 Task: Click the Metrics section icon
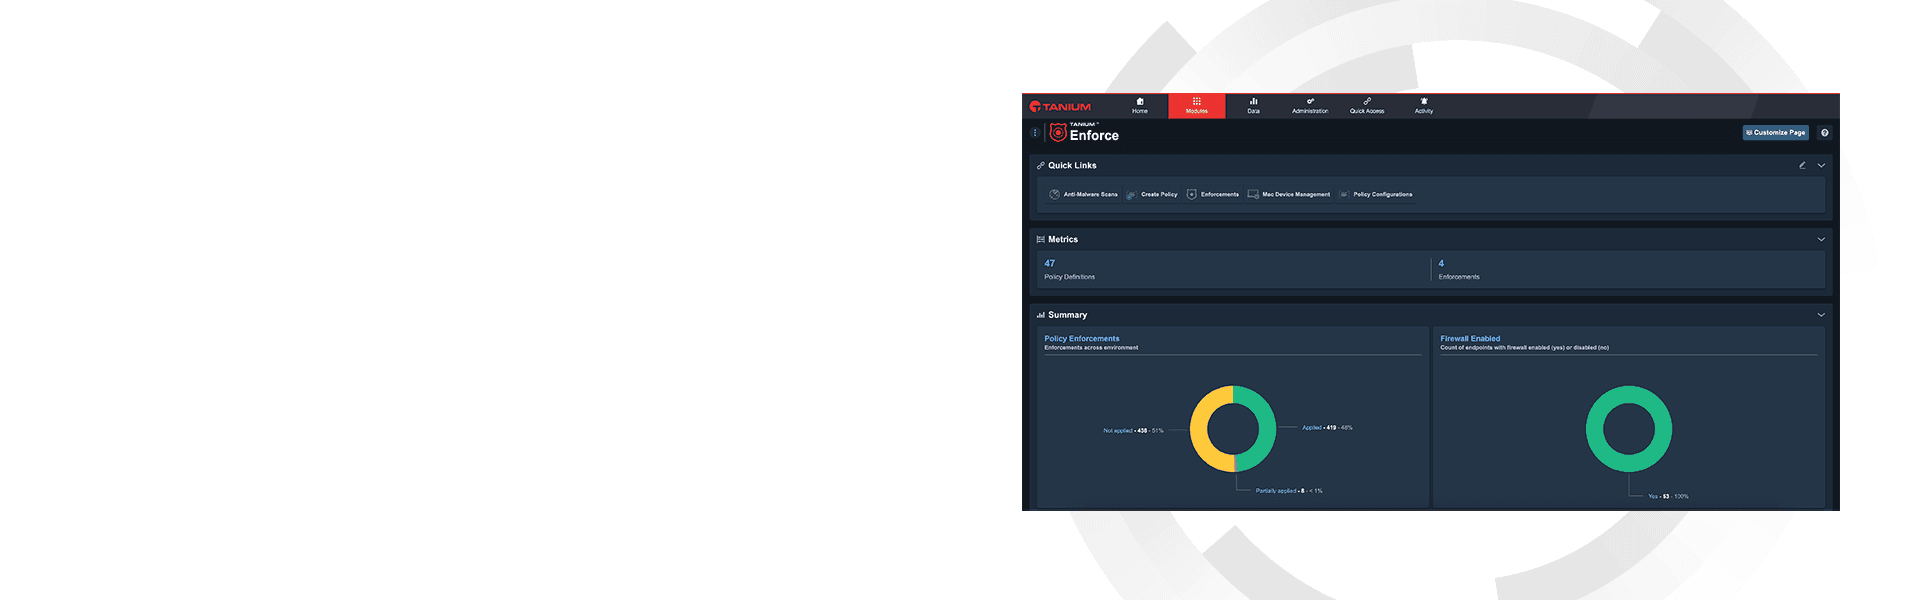[x=1041, y=239]
